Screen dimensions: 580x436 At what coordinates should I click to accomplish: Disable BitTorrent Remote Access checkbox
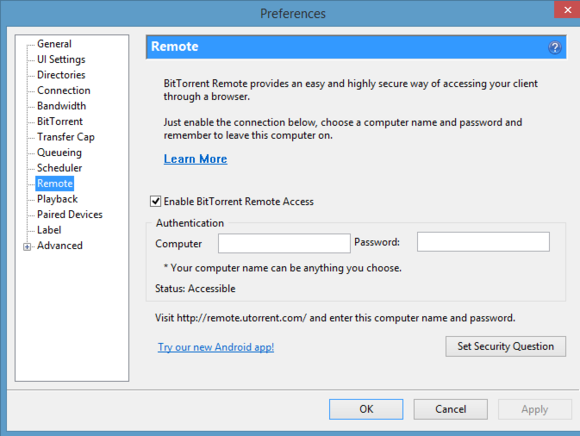155,202
